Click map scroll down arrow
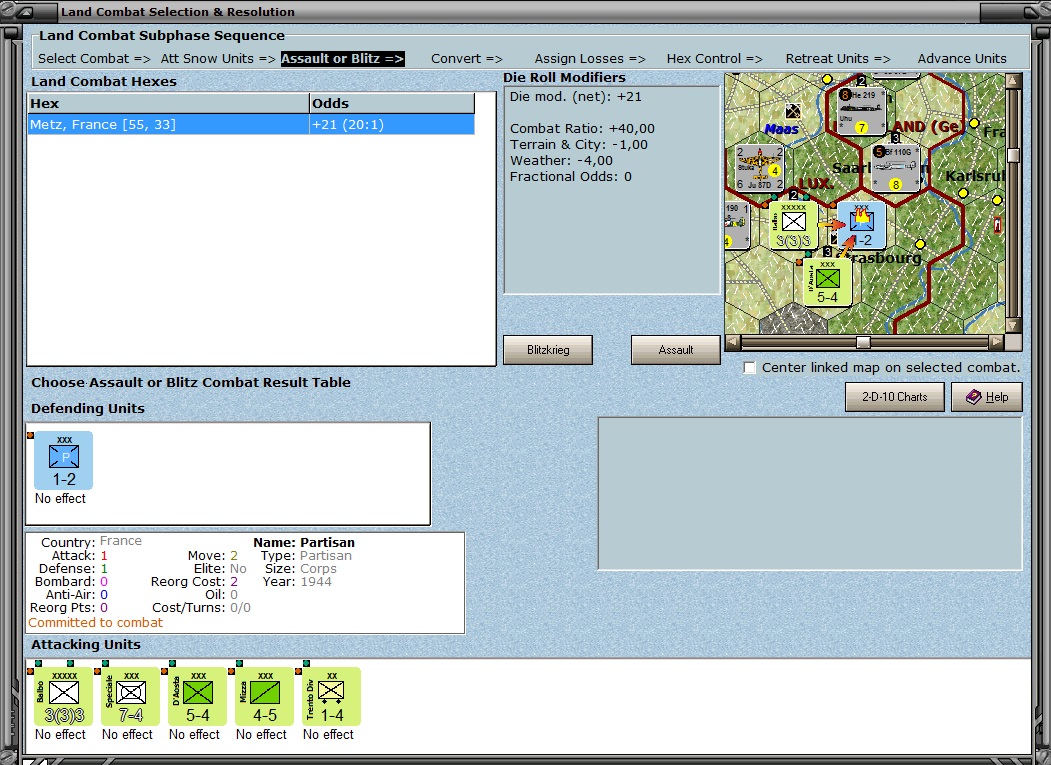Image resolution: width=1051 pixels, height=765 pixels. coord(1013,326)
